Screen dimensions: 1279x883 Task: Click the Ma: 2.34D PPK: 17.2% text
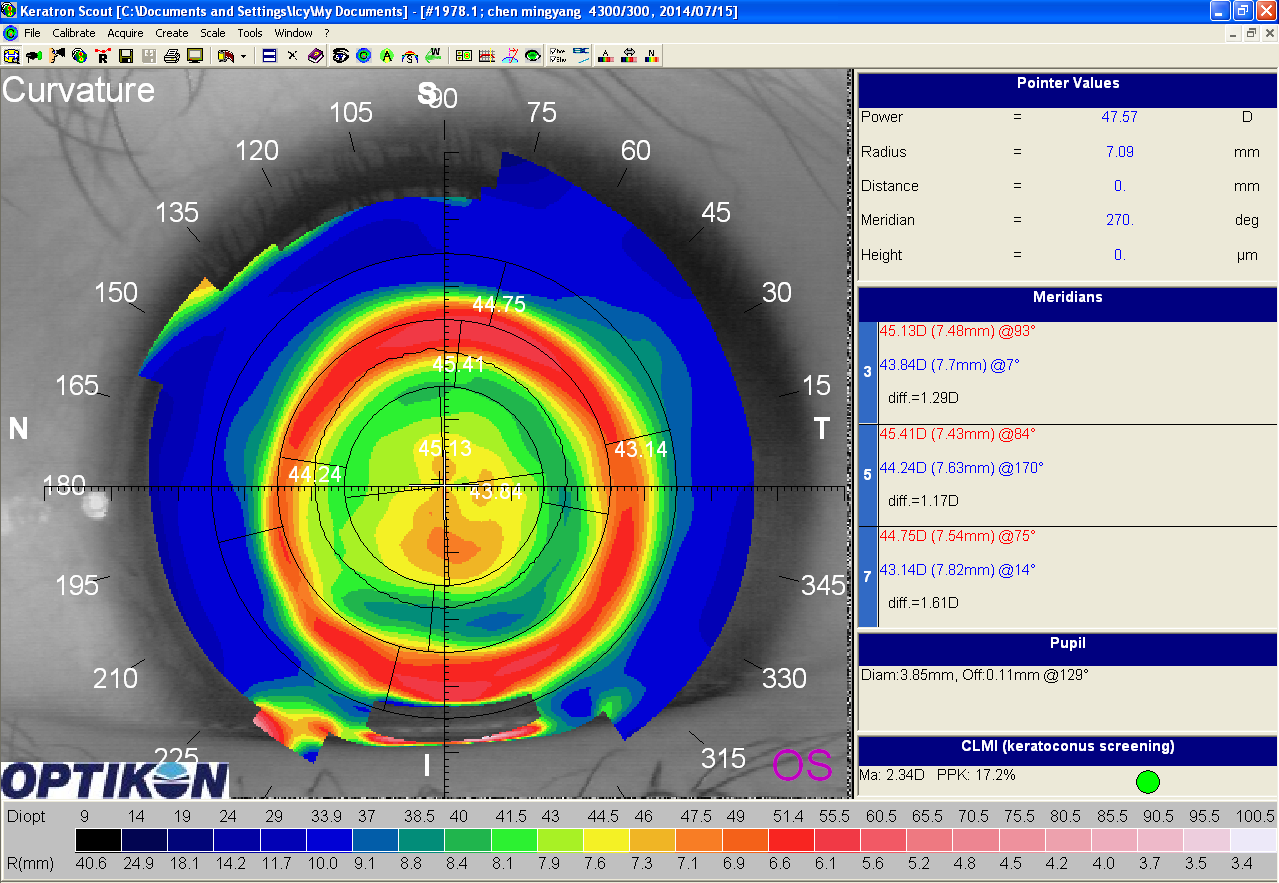937,775
